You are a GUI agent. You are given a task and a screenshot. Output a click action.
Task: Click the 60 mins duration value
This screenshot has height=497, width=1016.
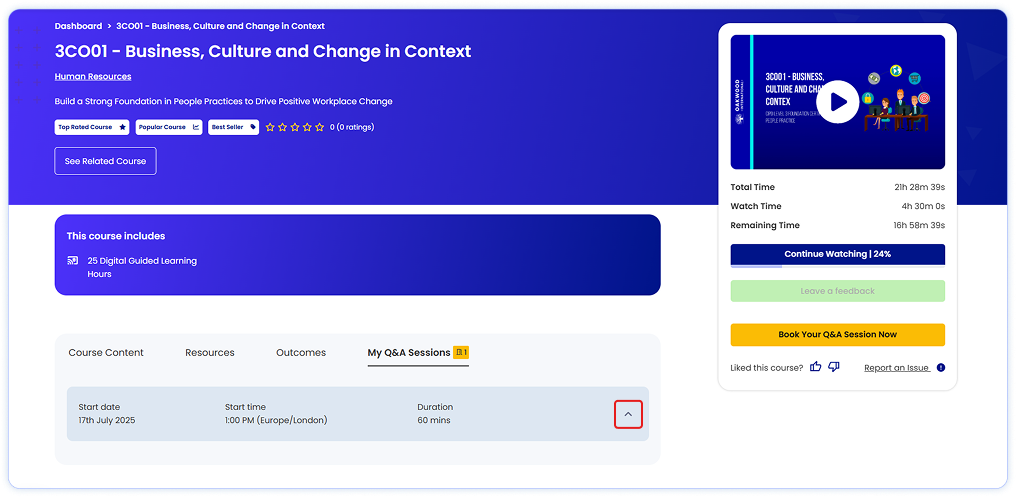(x=433, y=420)
